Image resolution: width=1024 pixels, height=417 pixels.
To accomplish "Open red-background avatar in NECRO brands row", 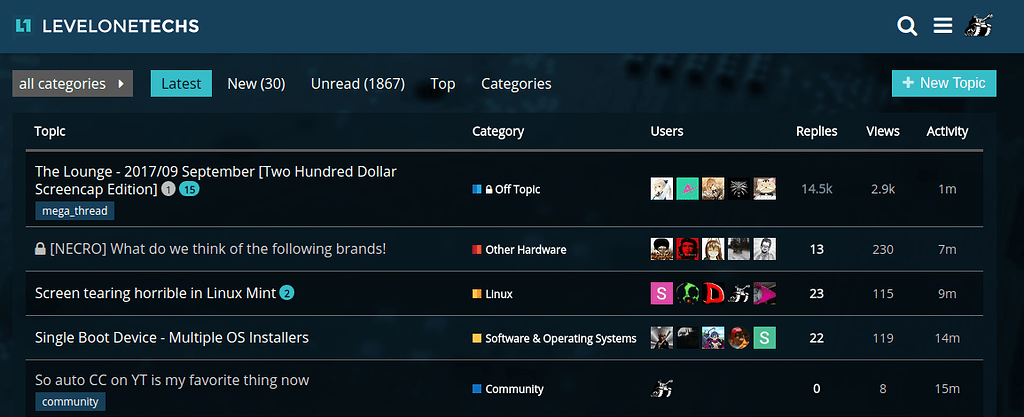I will (687, 249).
